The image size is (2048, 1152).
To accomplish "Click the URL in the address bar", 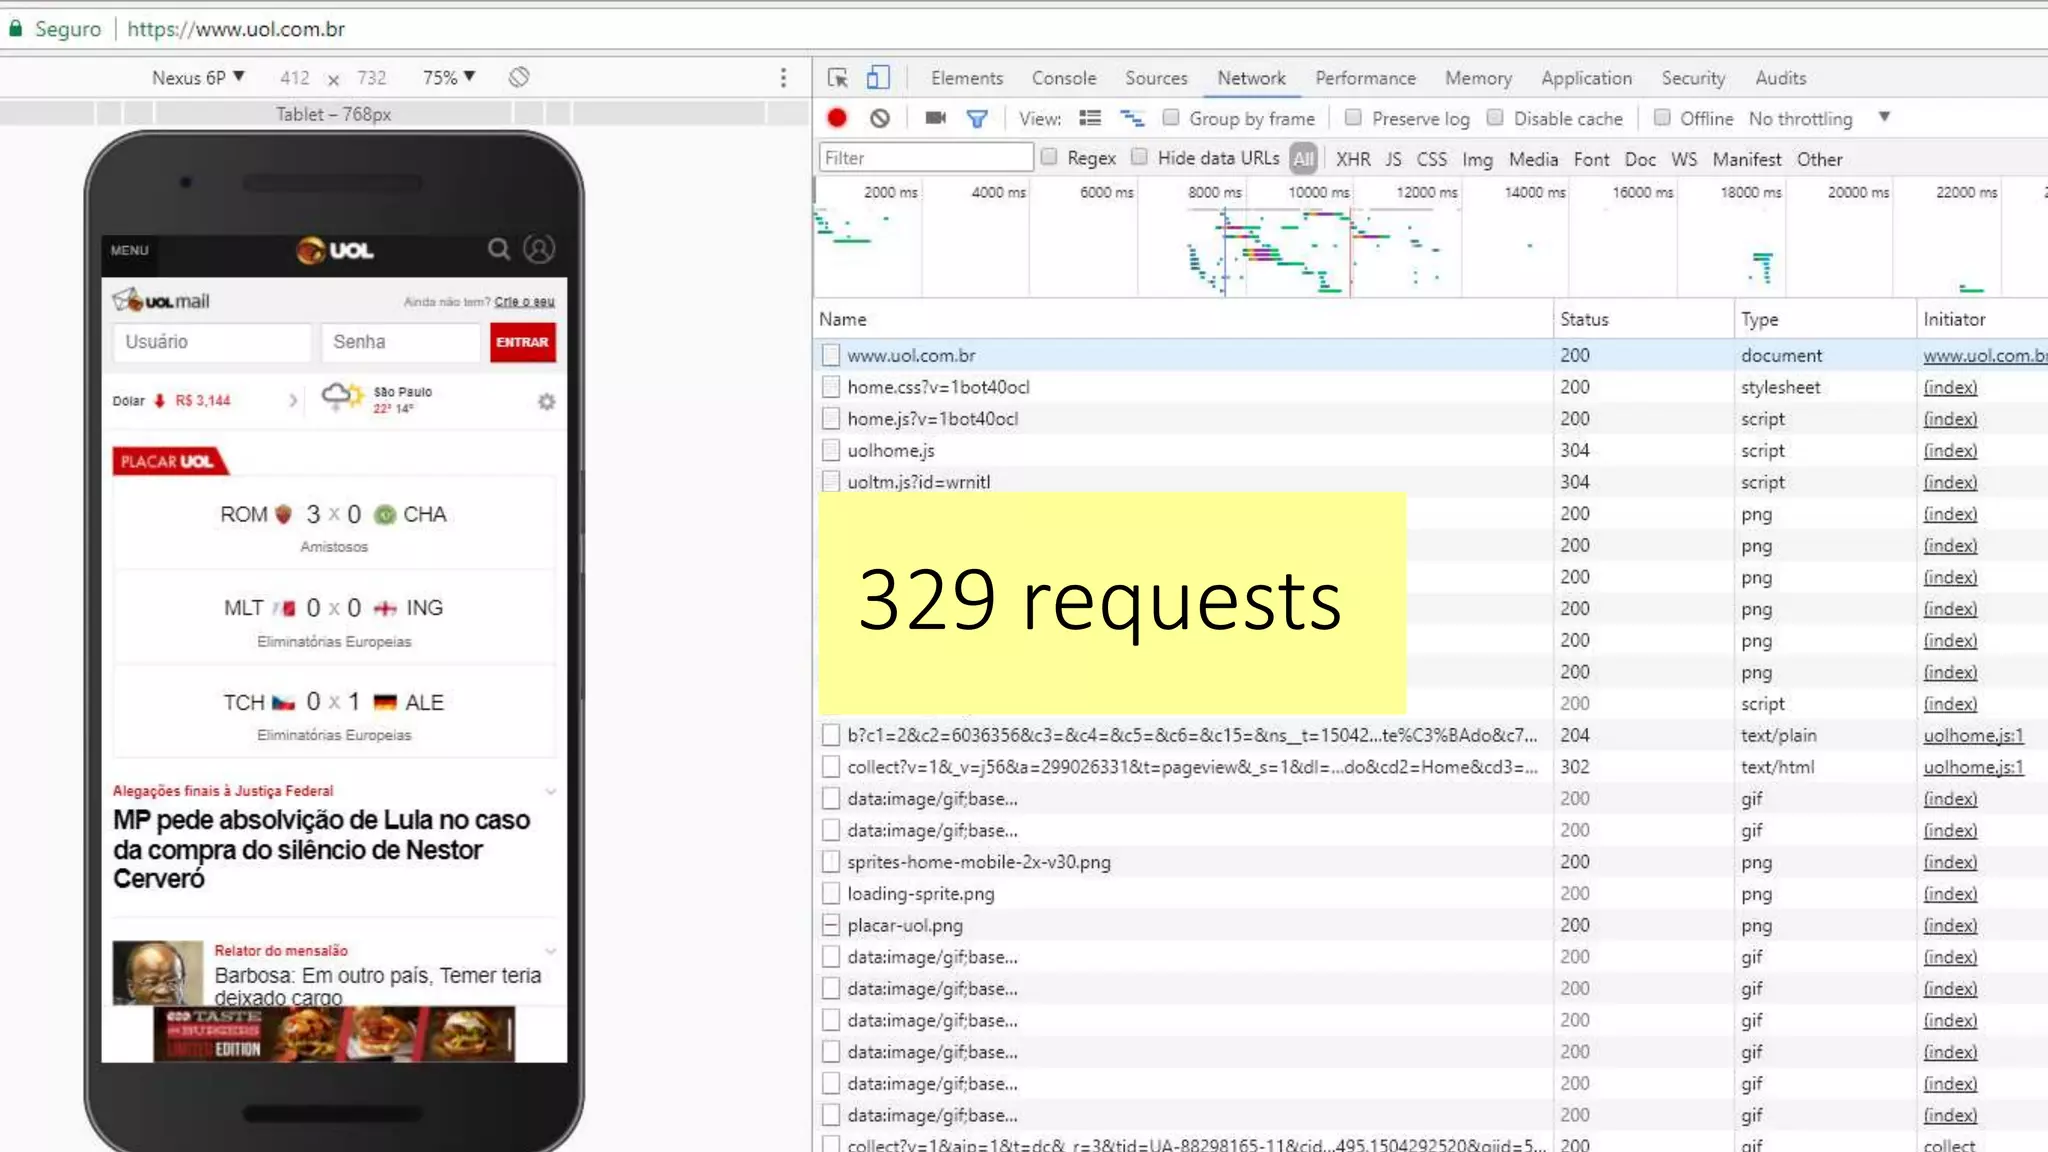I will (x=236, y=29).
